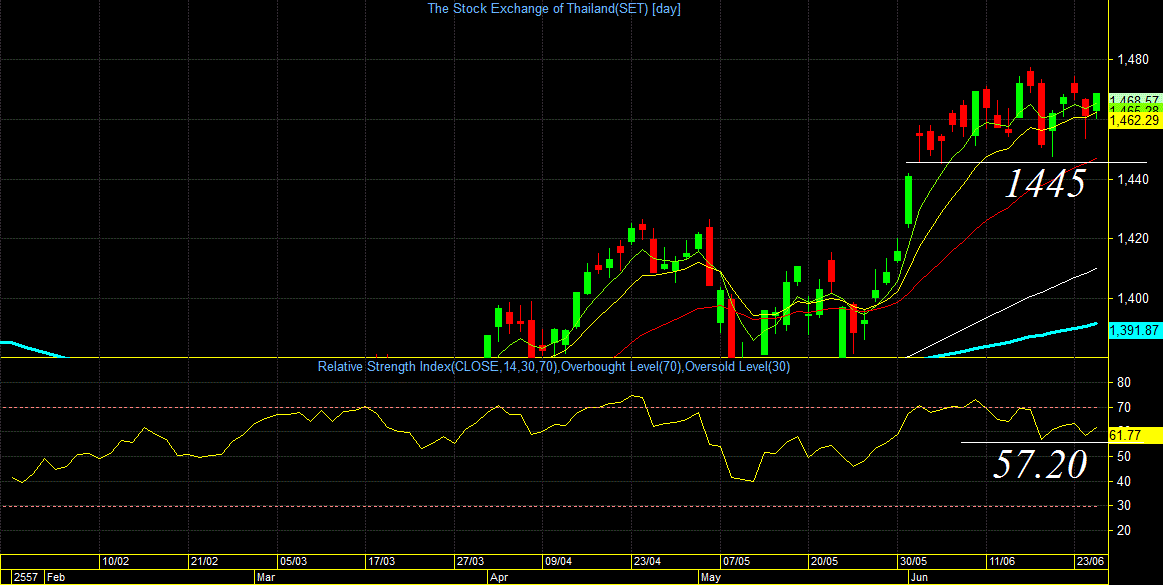Select the 10/02 date label

pyautogui.click(x=115, y=561)
